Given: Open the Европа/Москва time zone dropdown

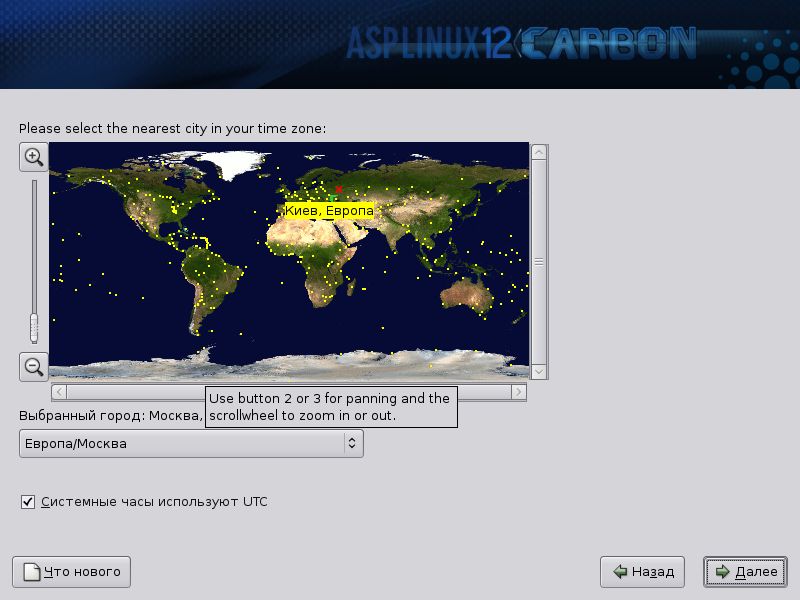Looking at the screenshot, I should pyautogui.click(x=191, y=443).
